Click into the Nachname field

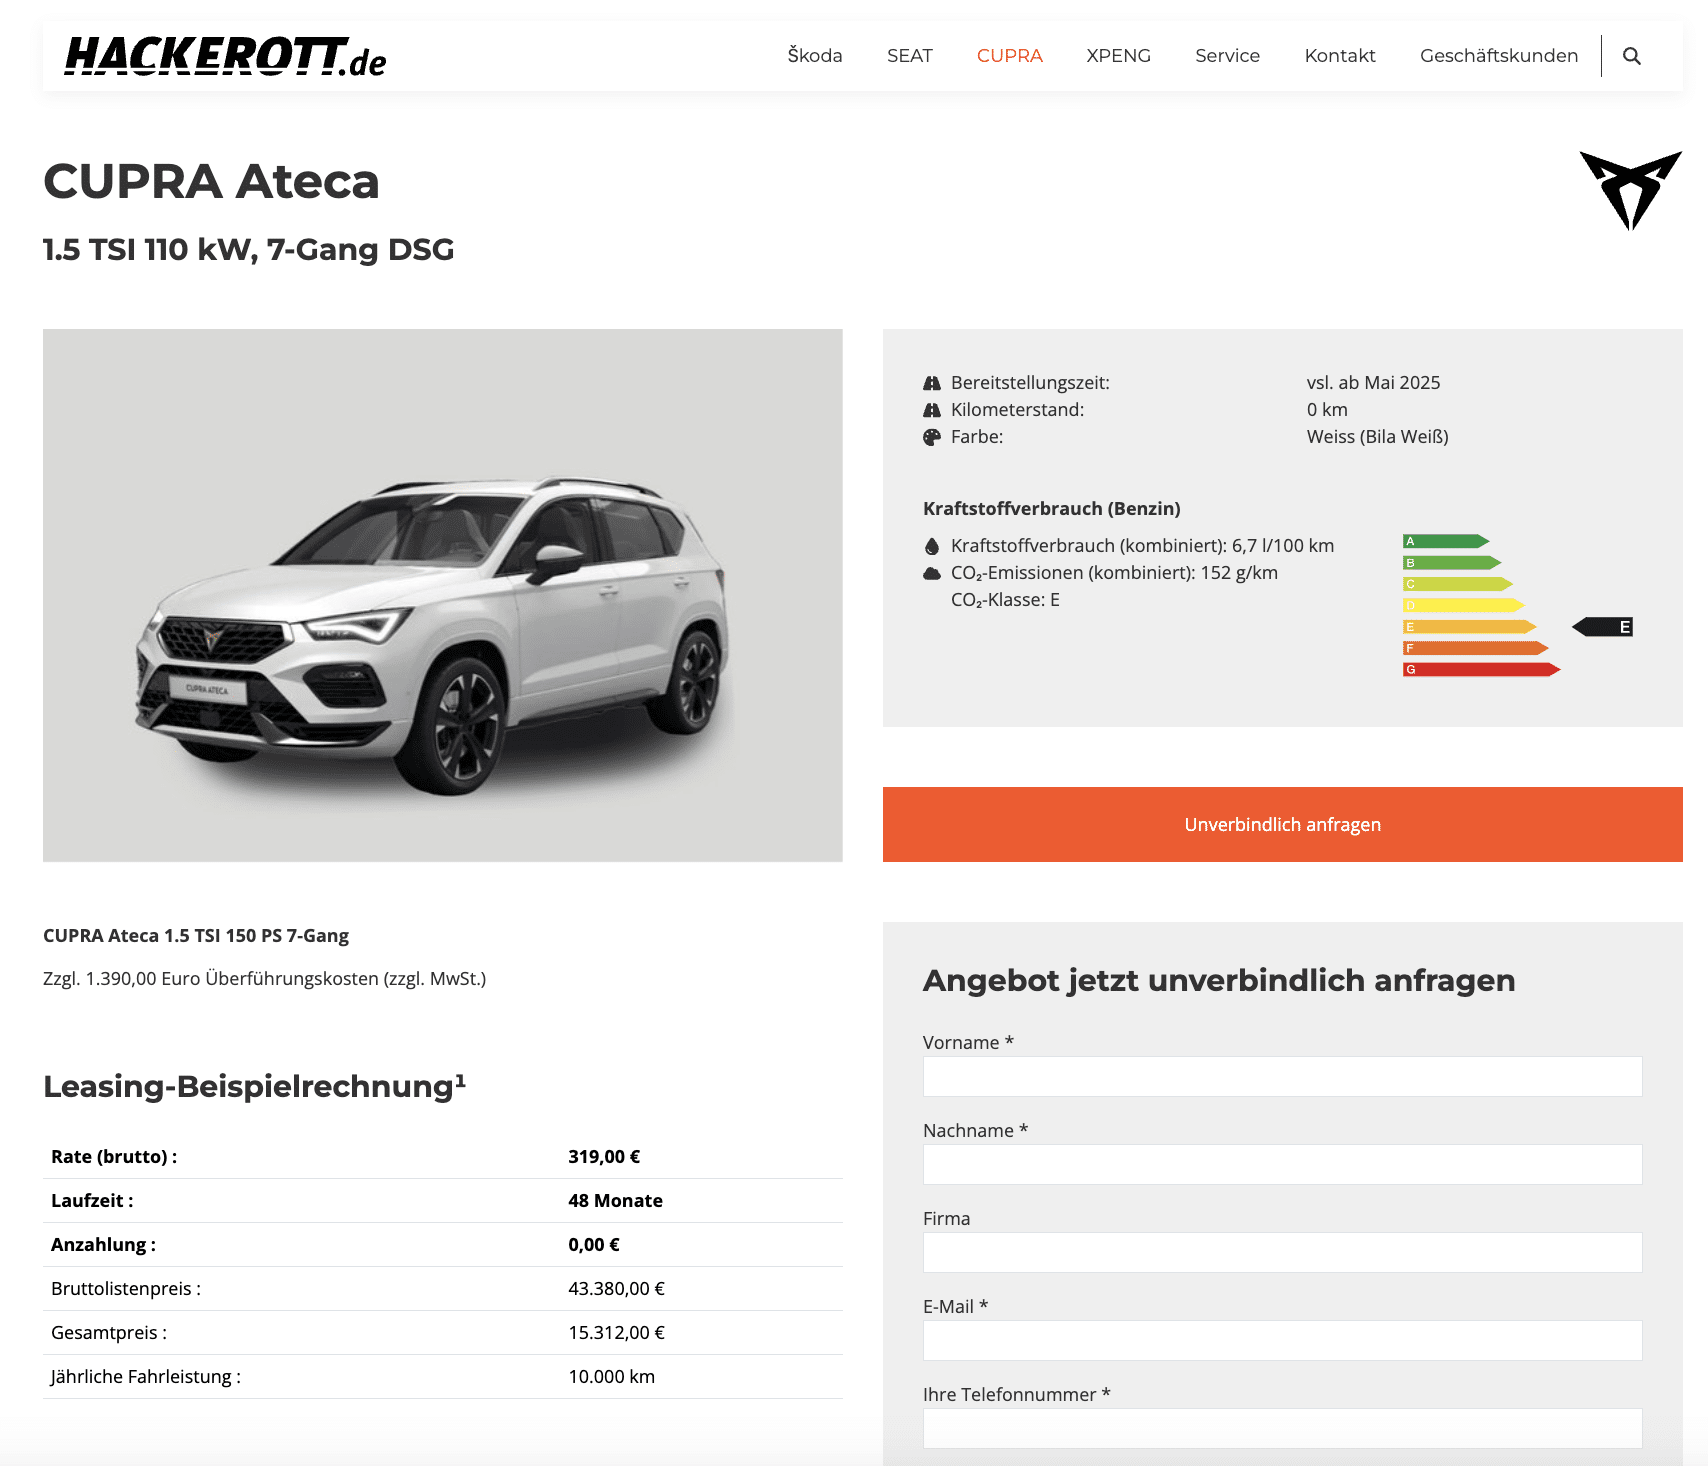click(x=1282, y=1164)
